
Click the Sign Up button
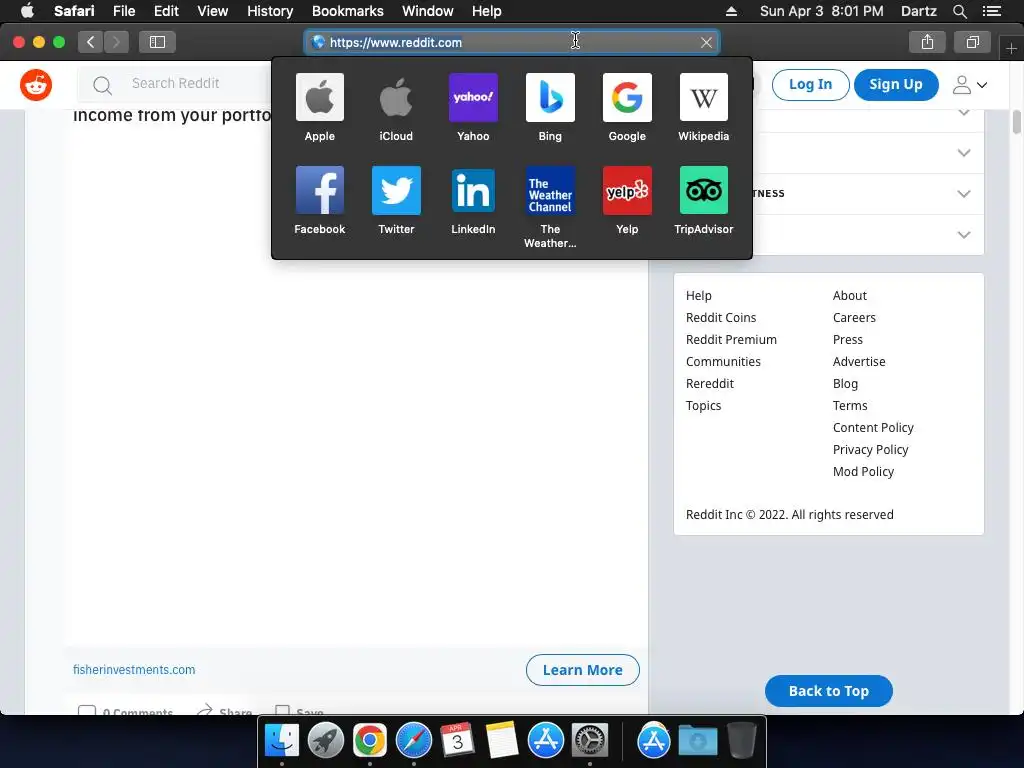(x=896, y=85)
